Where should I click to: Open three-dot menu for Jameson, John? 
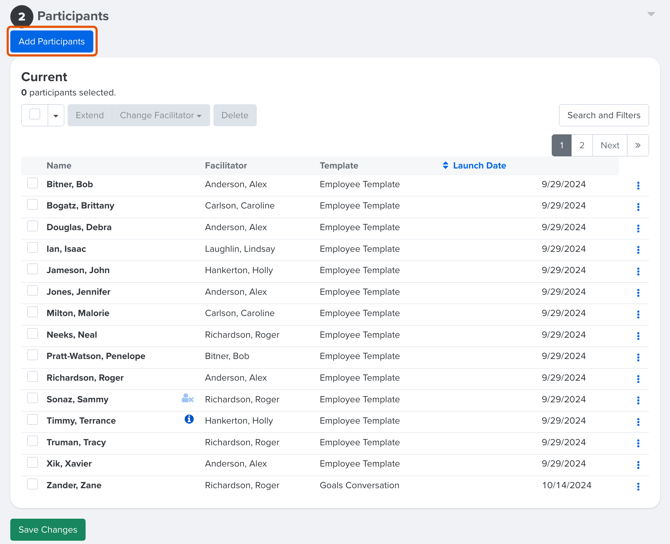[638, 271]
